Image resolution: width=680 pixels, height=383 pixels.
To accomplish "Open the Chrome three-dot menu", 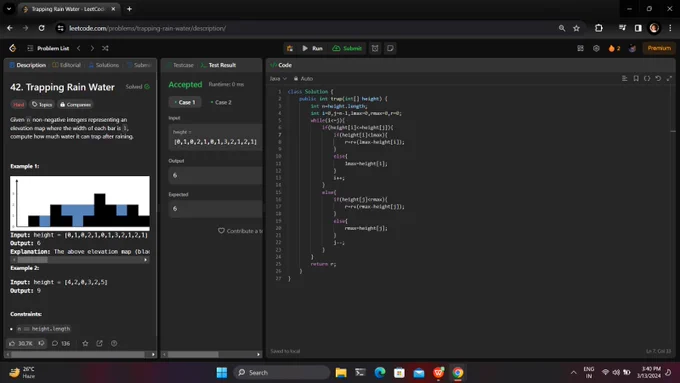I will pyautogui.click(x=670, y=28).
